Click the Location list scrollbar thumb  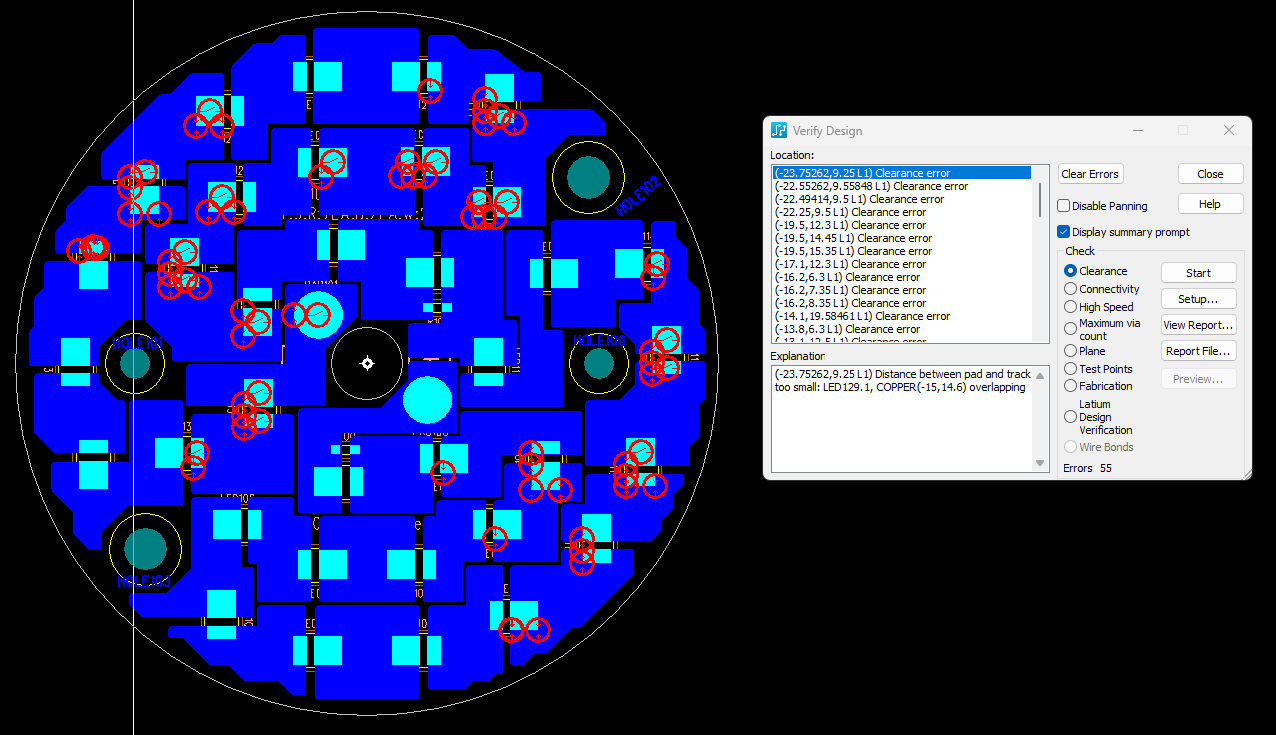pos(1040,198)
